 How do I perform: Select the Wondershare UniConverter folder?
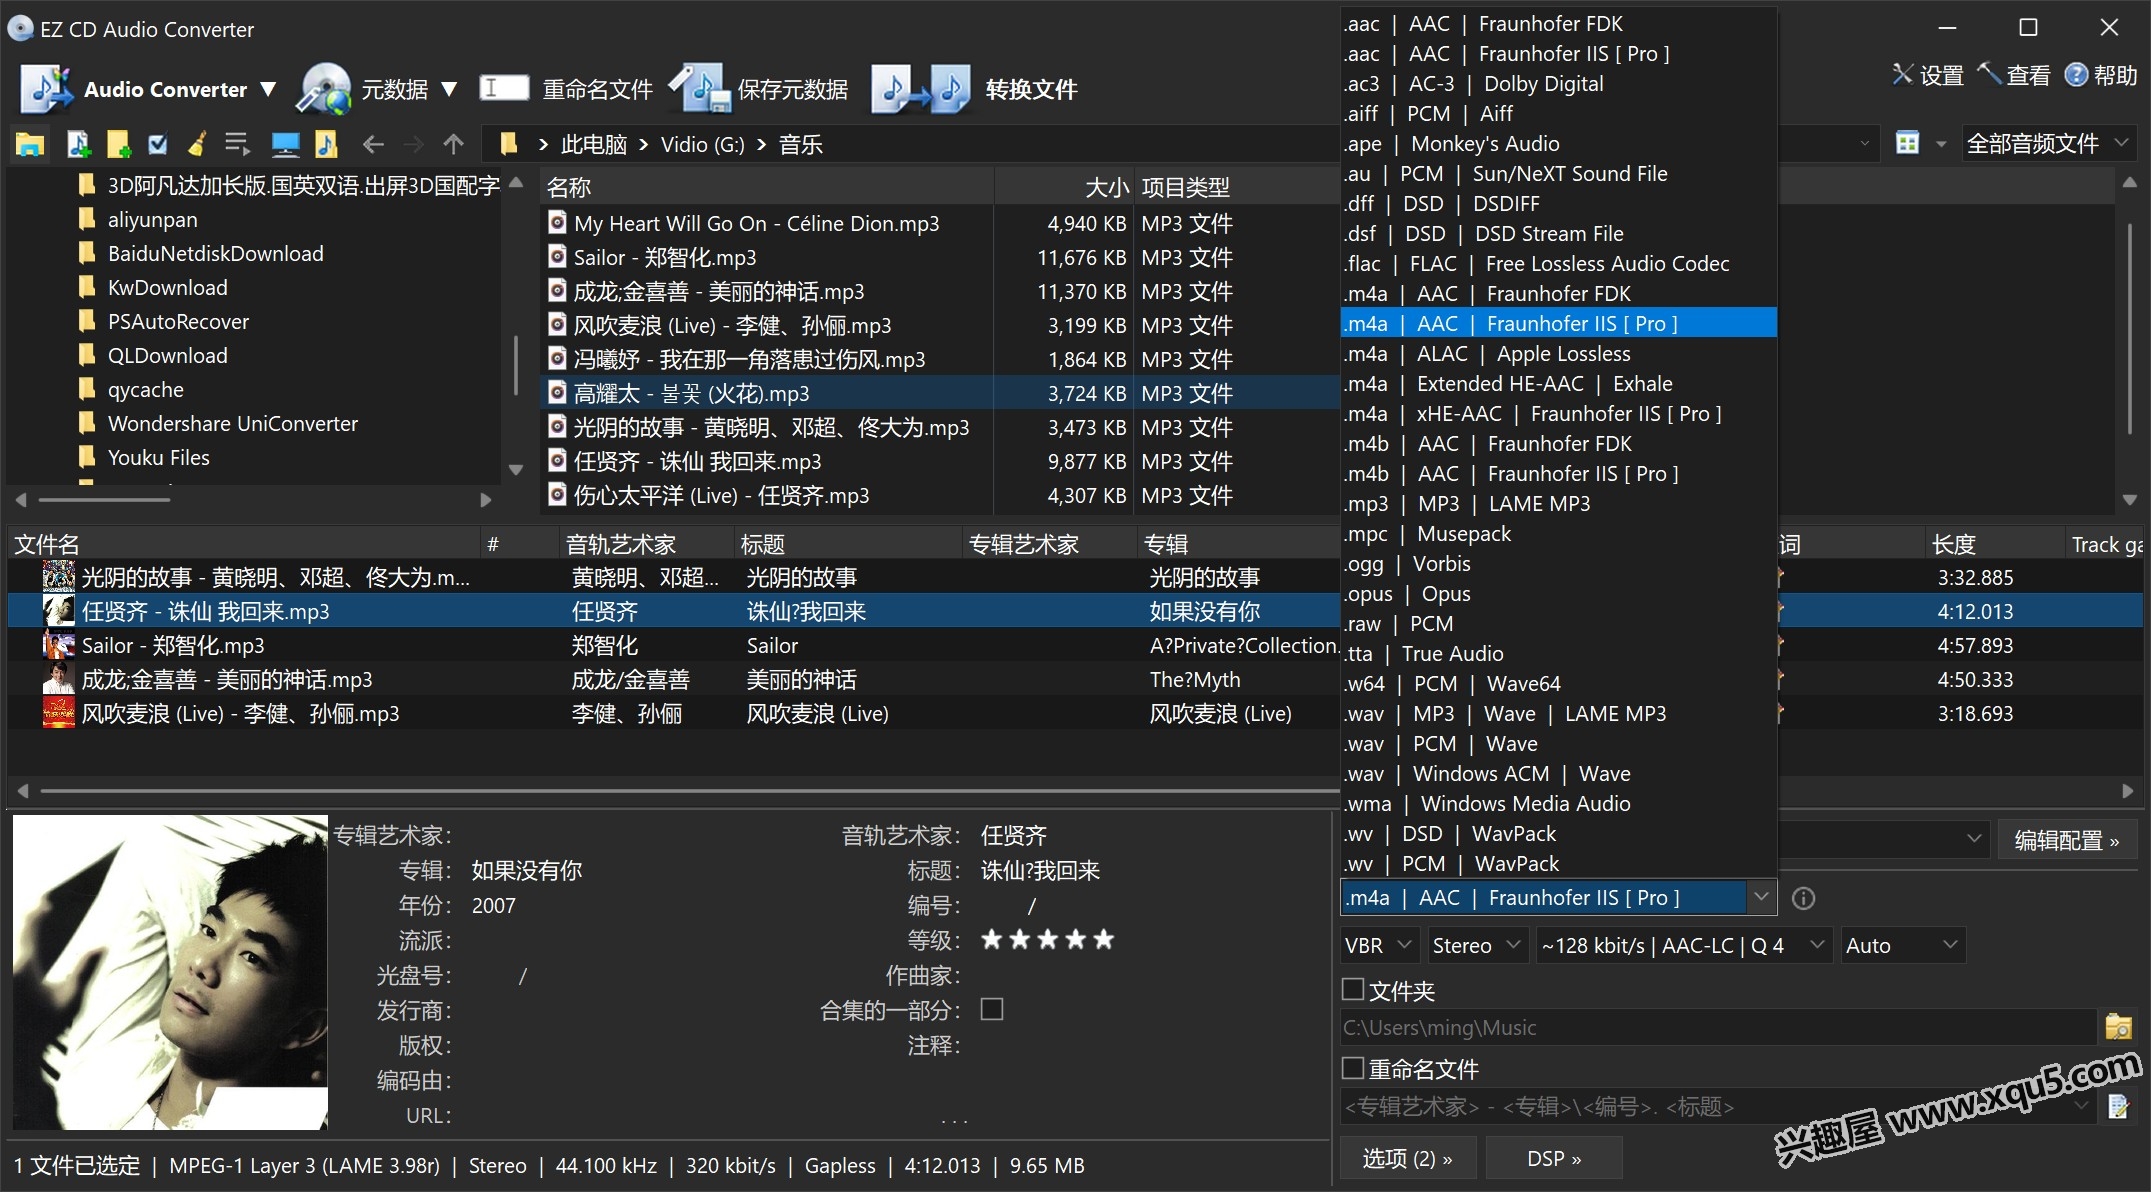pyautogui.click(x=232, y=424)
